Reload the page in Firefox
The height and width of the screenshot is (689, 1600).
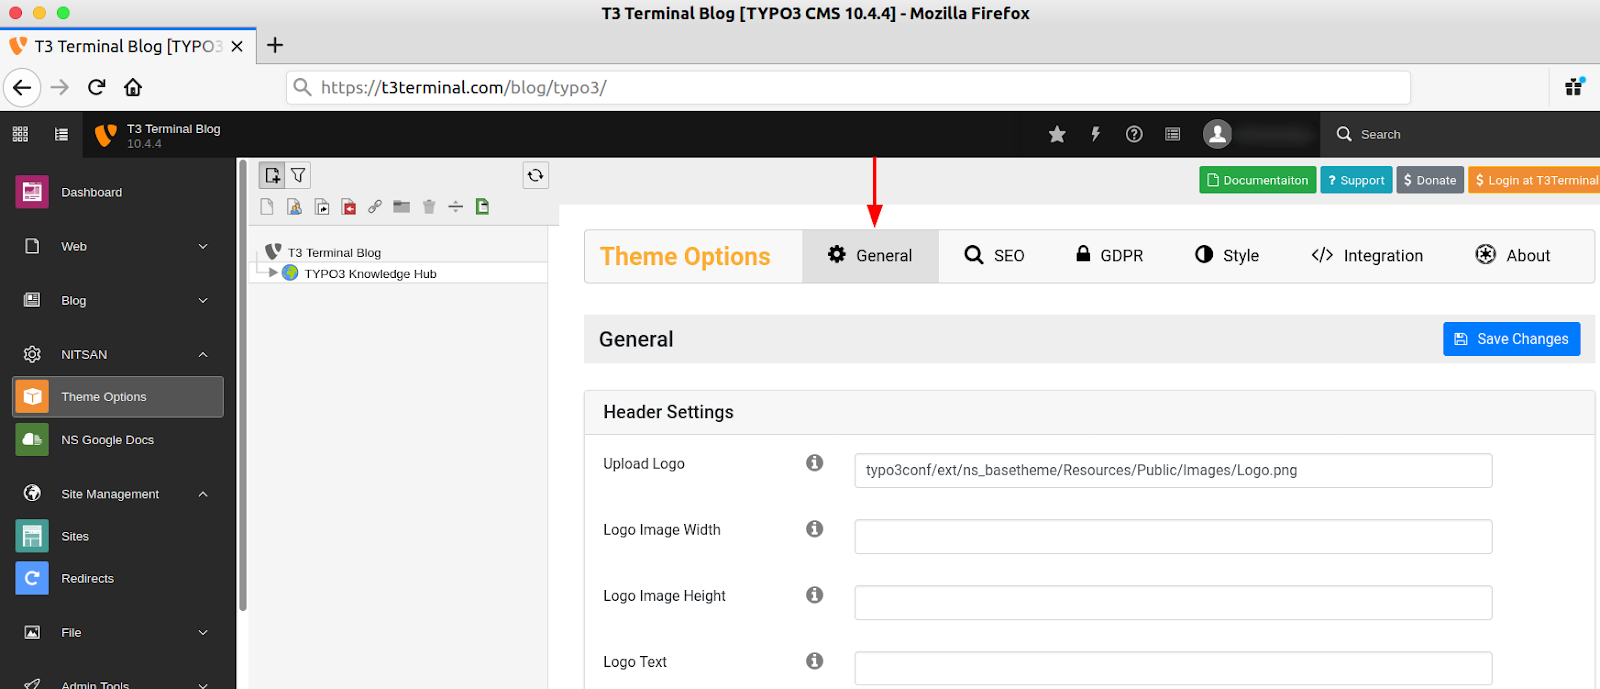point(97,87)
